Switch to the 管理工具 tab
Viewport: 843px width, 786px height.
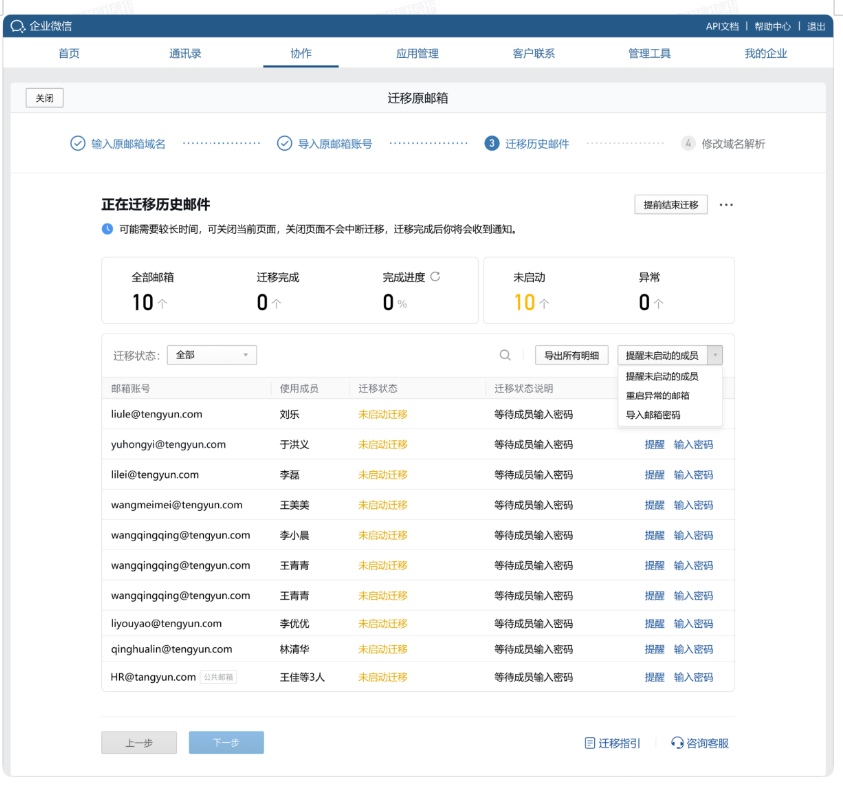650,53
